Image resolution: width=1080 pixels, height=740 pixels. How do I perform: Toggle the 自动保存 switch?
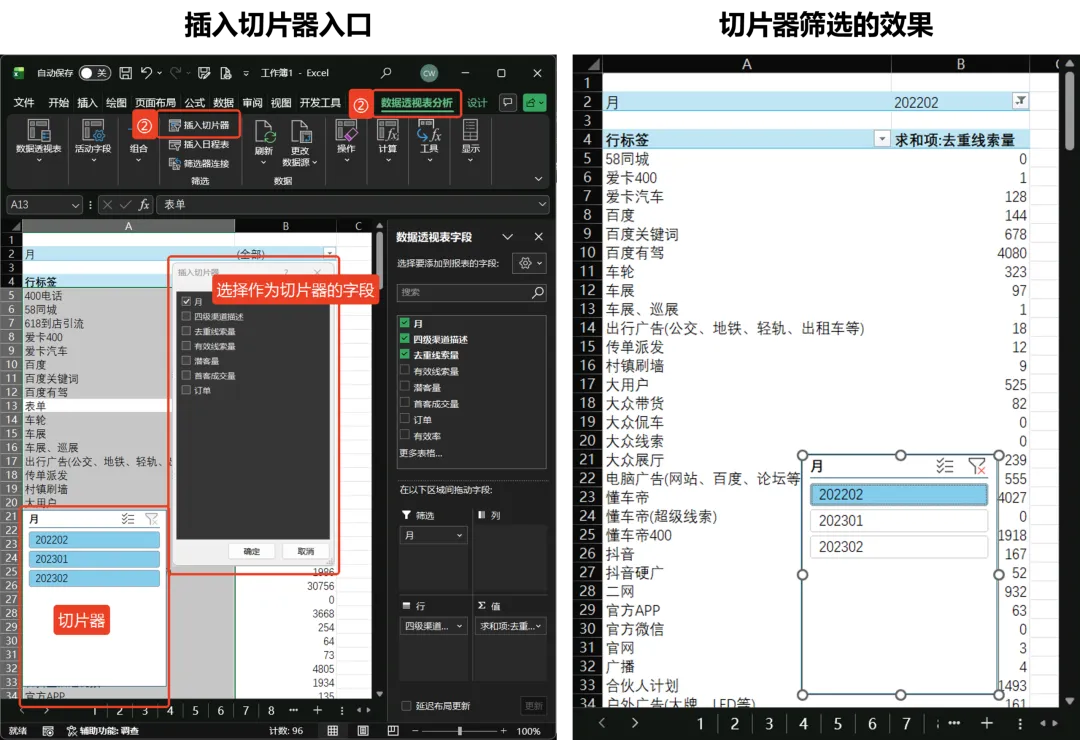point(94,73)
